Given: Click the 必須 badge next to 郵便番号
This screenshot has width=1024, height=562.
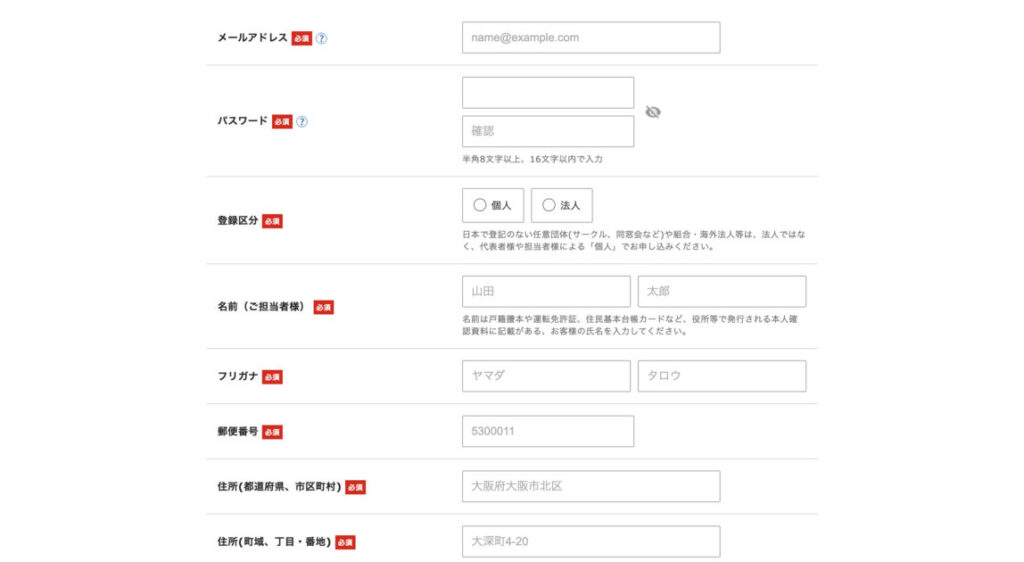Looking at the screenshot, I should click(x=272, y=432).
